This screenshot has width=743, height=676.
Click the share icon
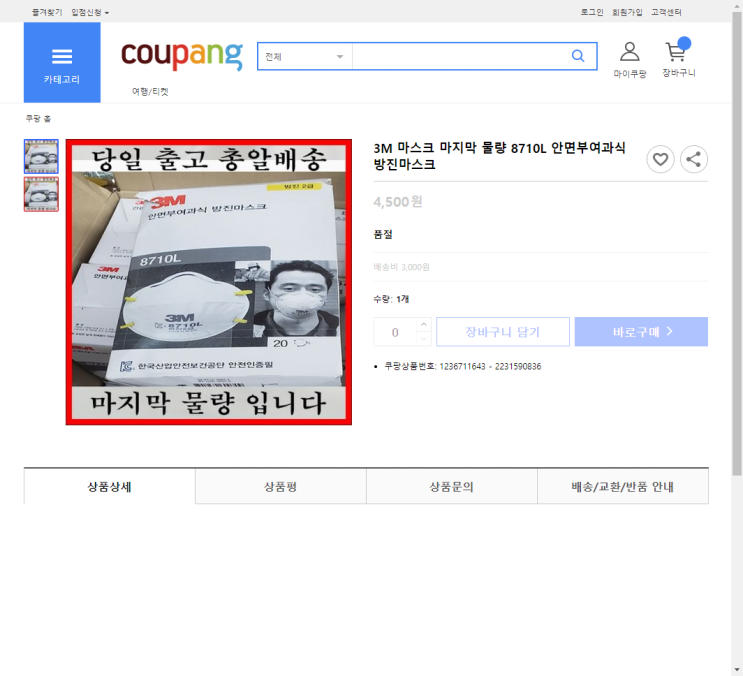click(694, 159)
